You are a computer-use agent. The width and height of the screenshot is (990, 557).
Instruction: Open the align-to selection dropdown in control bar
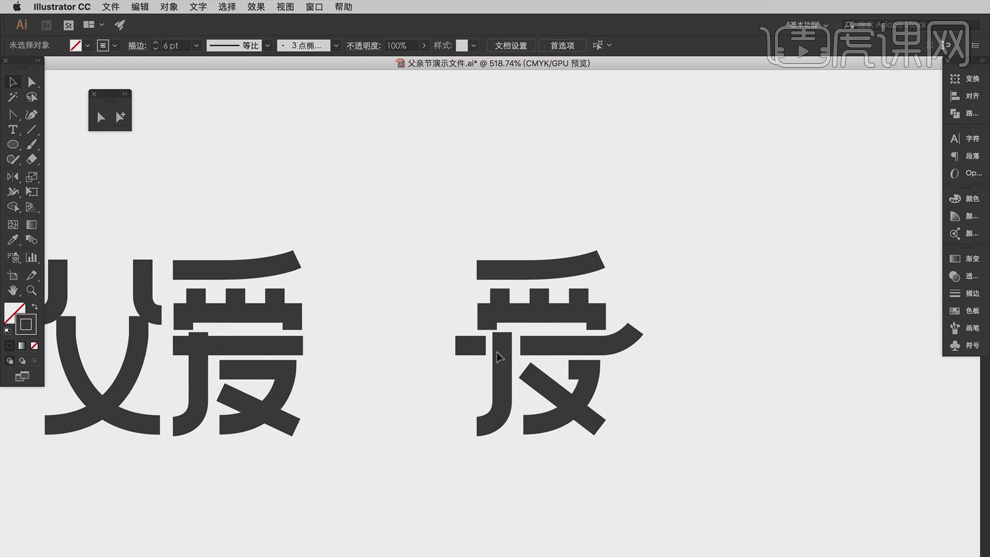[602, 45]
